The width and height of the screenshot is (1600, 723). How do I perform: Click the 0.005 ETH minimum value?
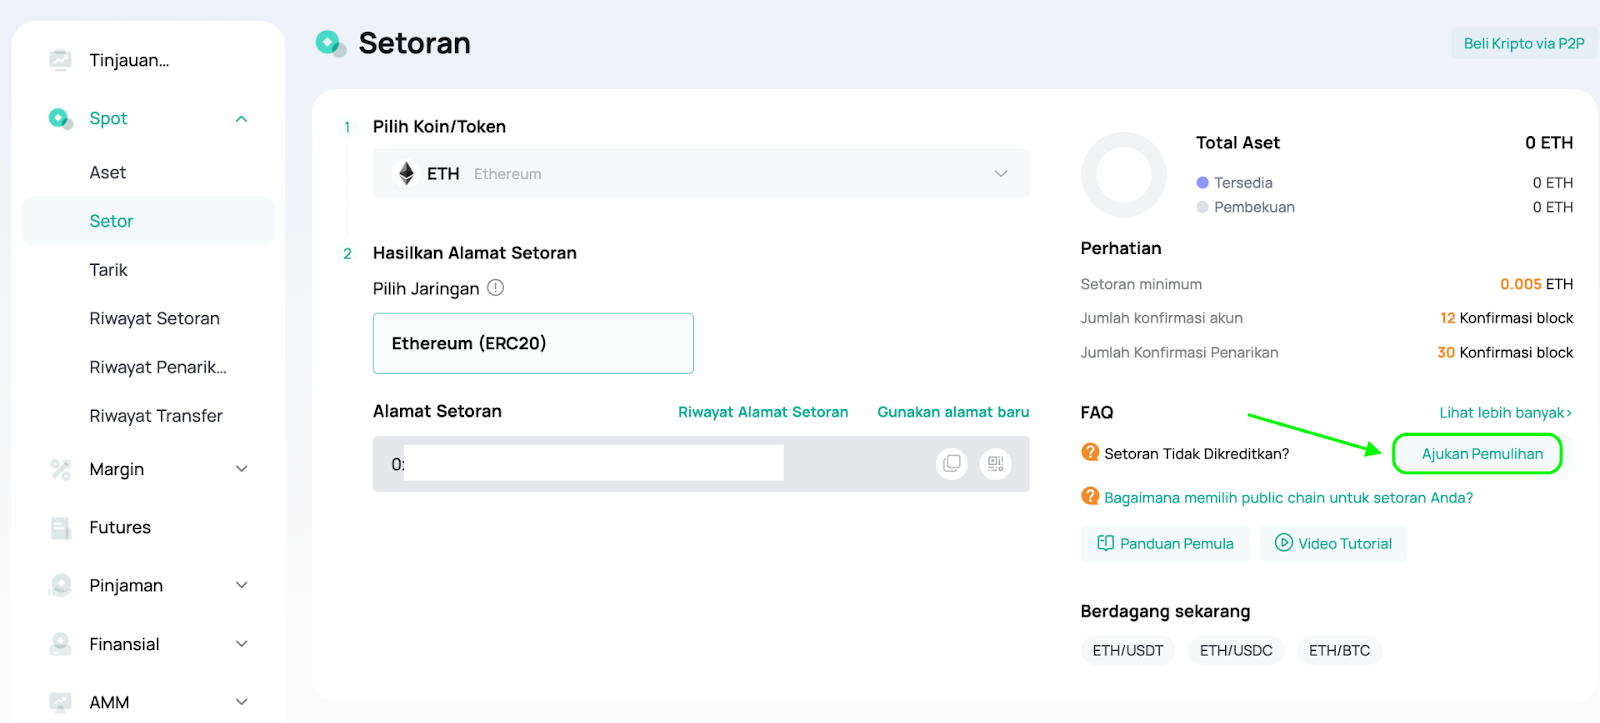click(x=1536, y=284)
